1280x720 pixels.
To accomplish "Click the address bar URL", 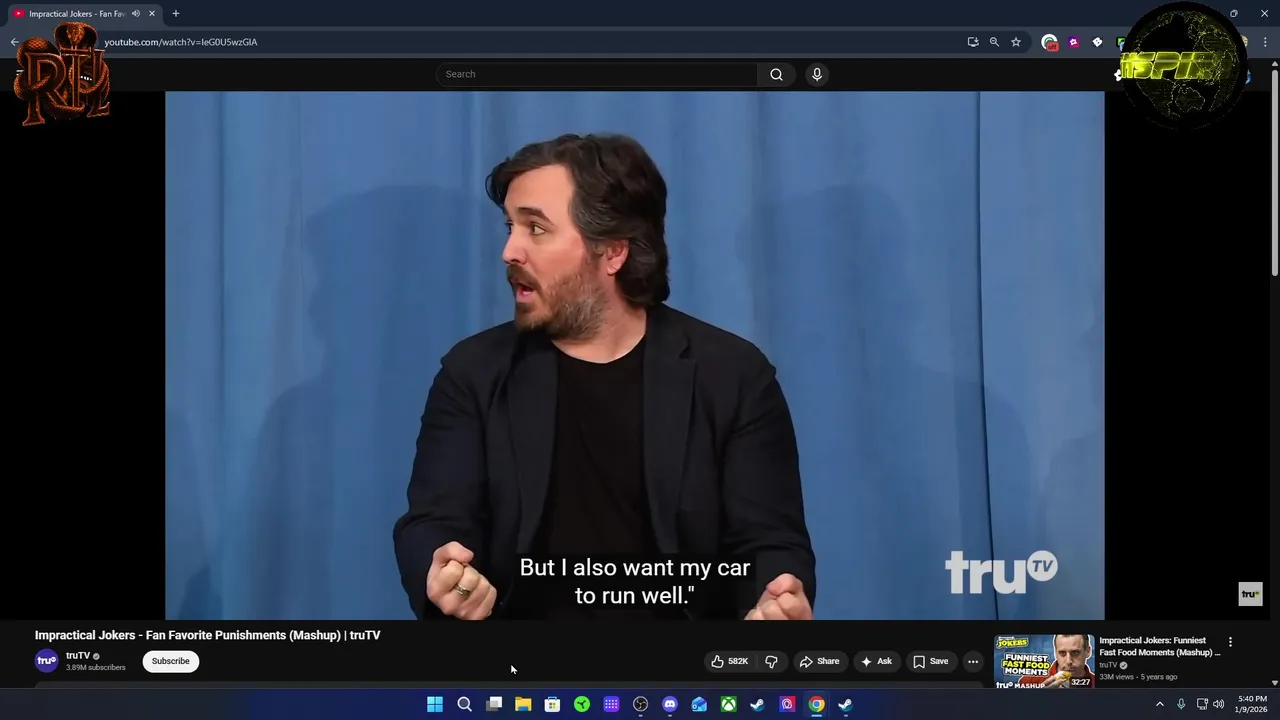I will 181,42.
